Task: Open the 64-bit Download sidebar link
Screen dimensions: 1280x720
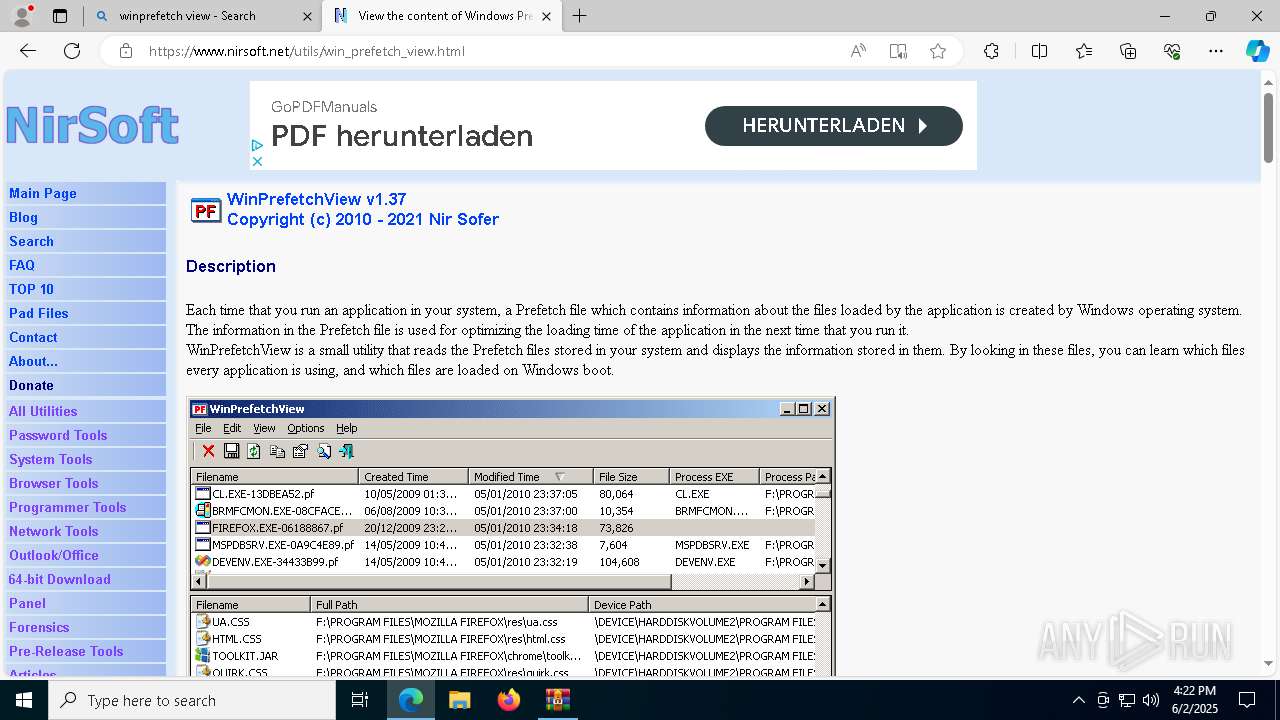Action: click(x=60, y=579)
